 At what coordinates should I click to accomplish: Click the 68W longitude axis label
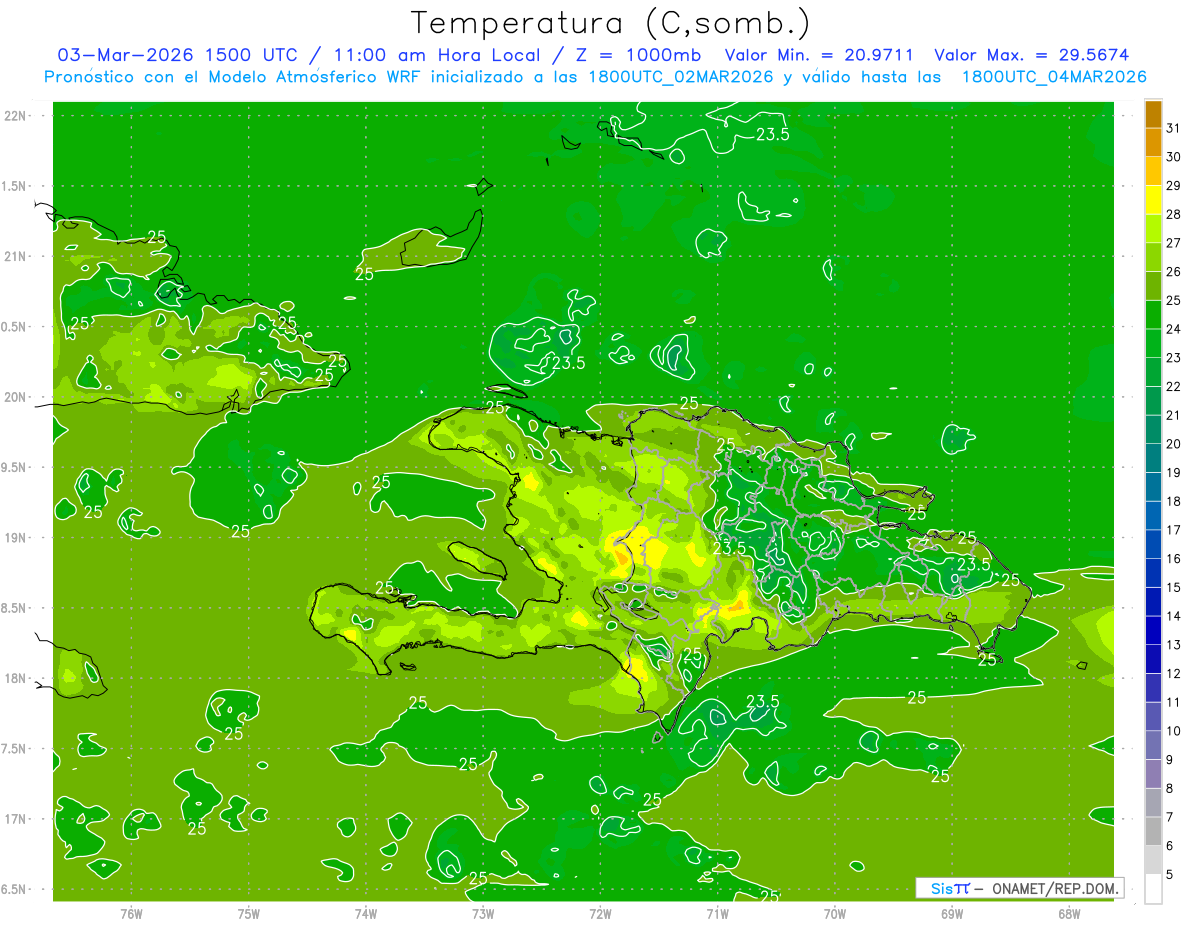coord(1069,913)
